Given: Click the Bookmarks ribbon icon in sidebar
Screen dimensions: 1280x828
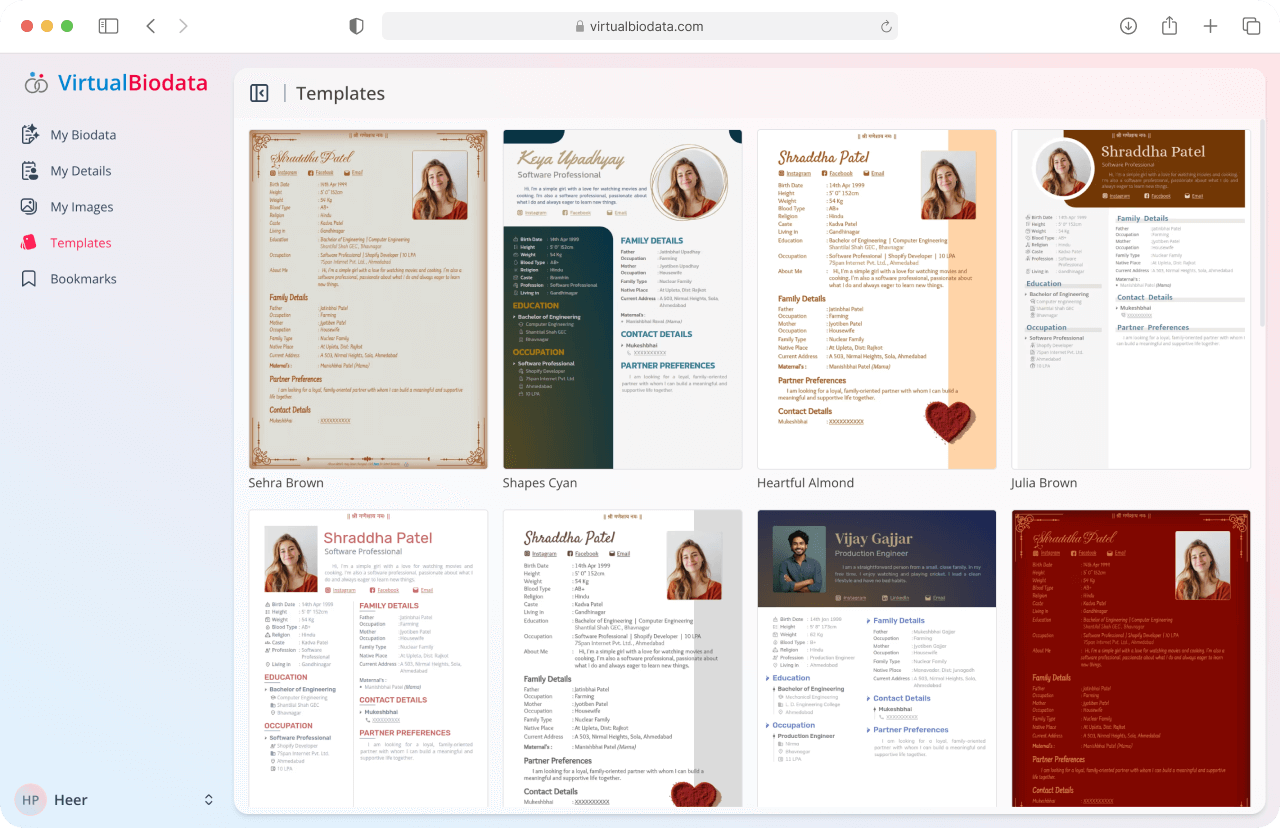Looking at the screenshot, I should click(29, 278).
